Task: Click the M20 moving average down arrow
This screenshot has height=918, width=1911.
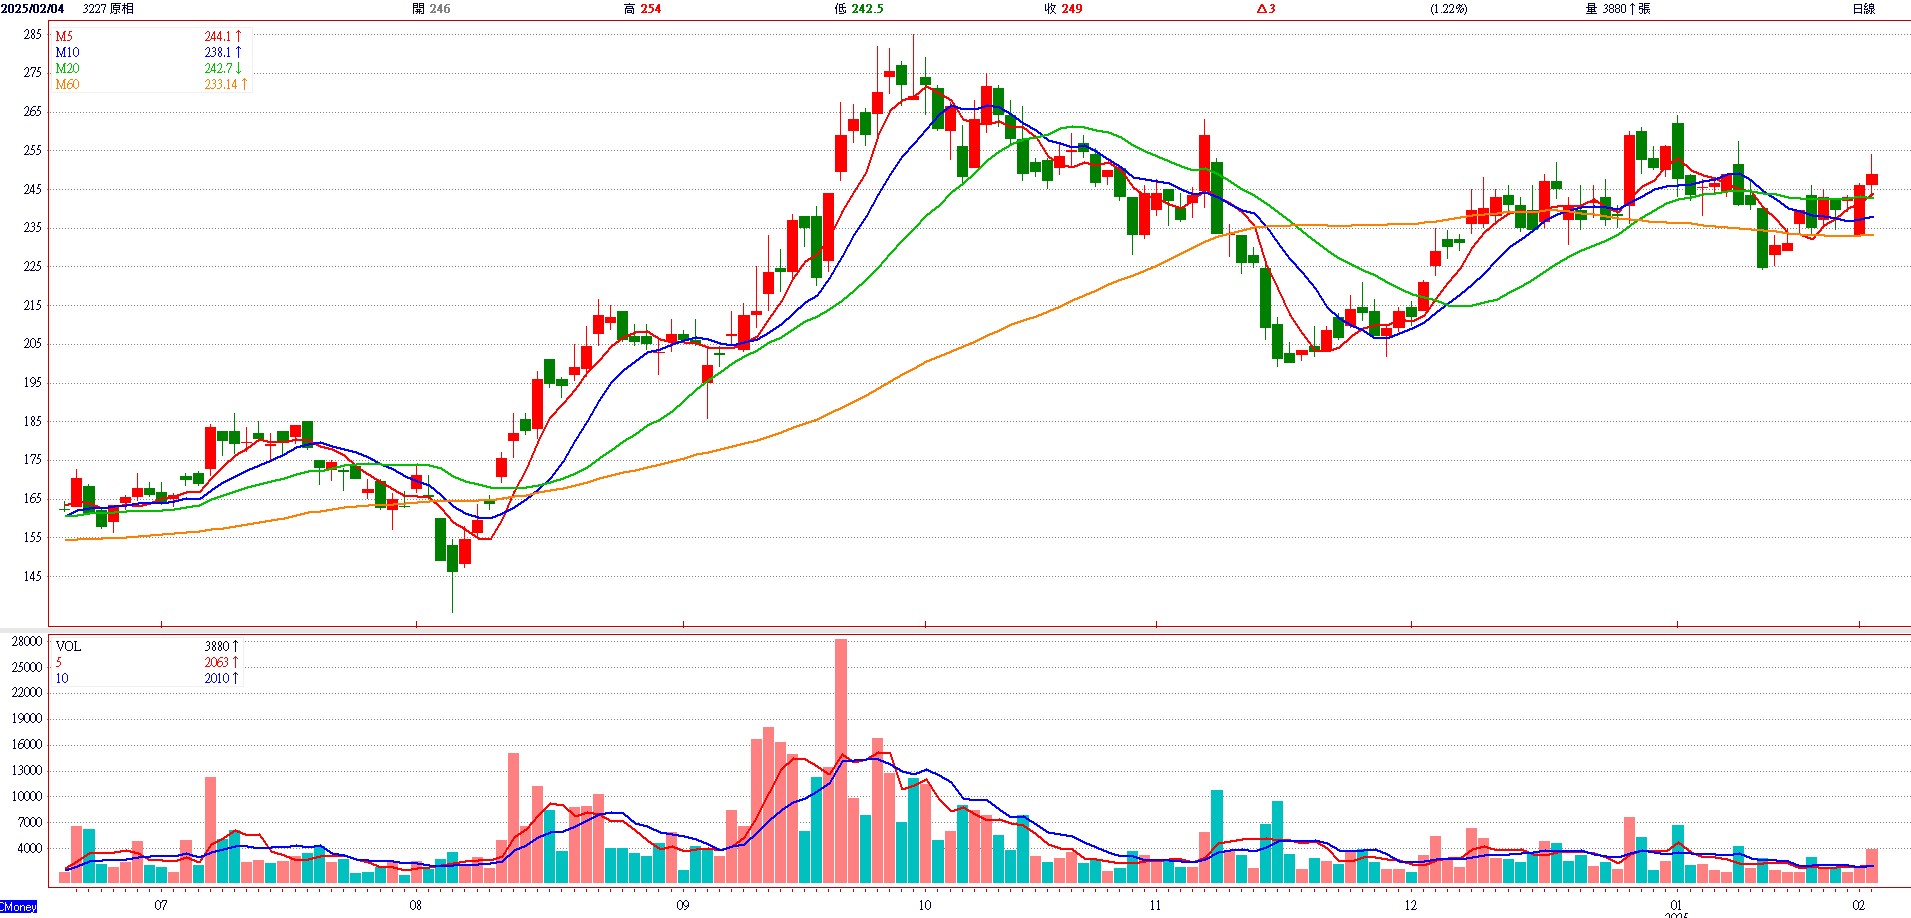Action: [x=239, y=68]
